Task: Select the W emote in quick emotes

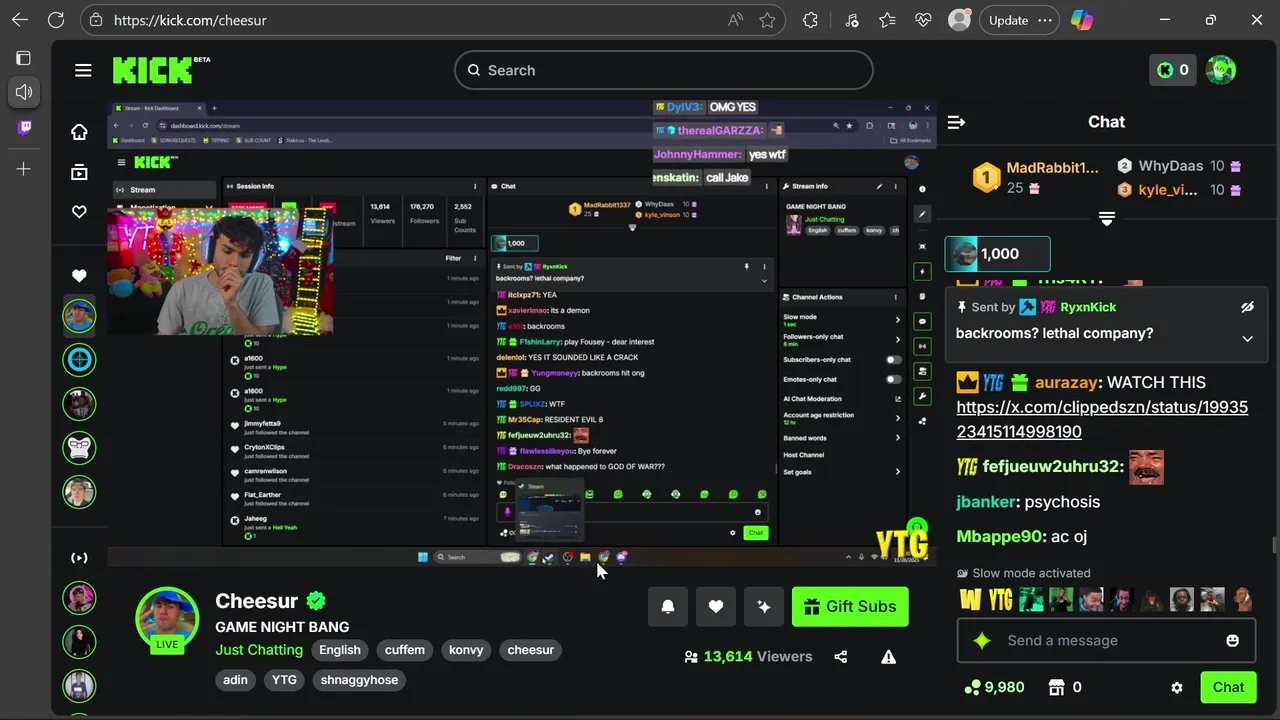Action: click(x=970, y=599)
